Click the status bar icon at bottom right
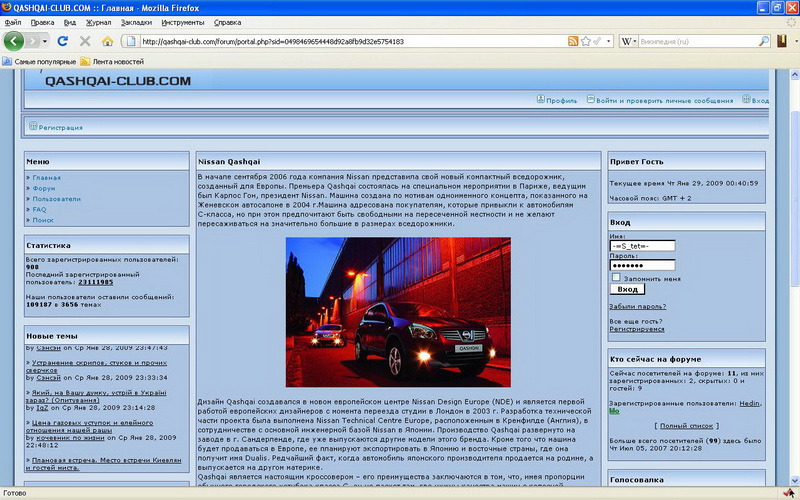800x500 pixels. 789,493
